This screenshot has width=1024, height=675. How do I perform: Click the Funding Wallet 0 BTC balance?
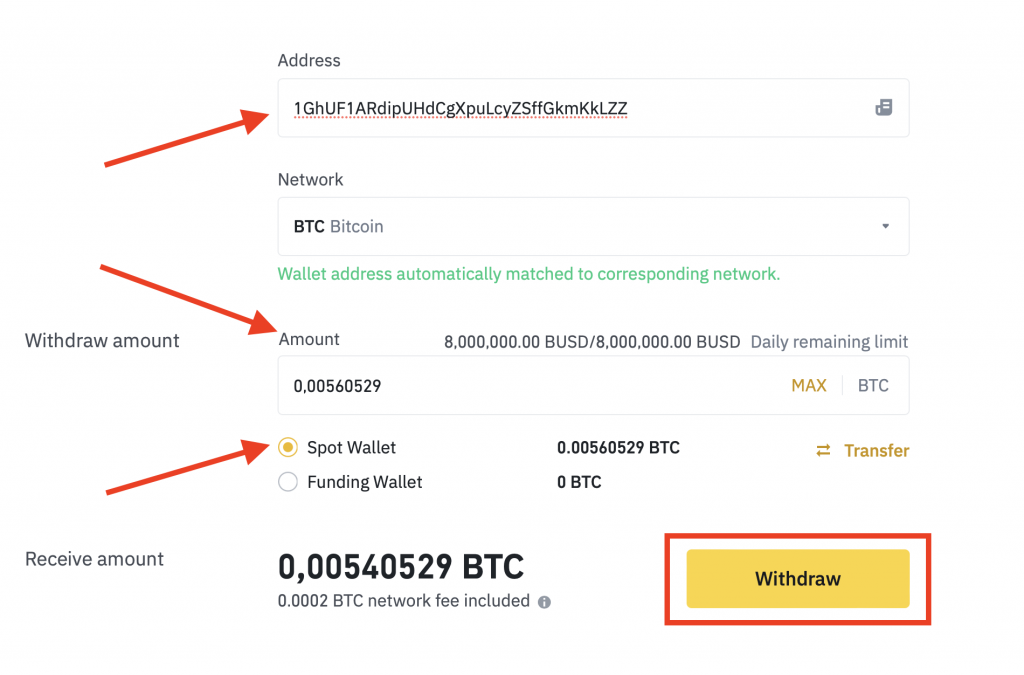579,482
